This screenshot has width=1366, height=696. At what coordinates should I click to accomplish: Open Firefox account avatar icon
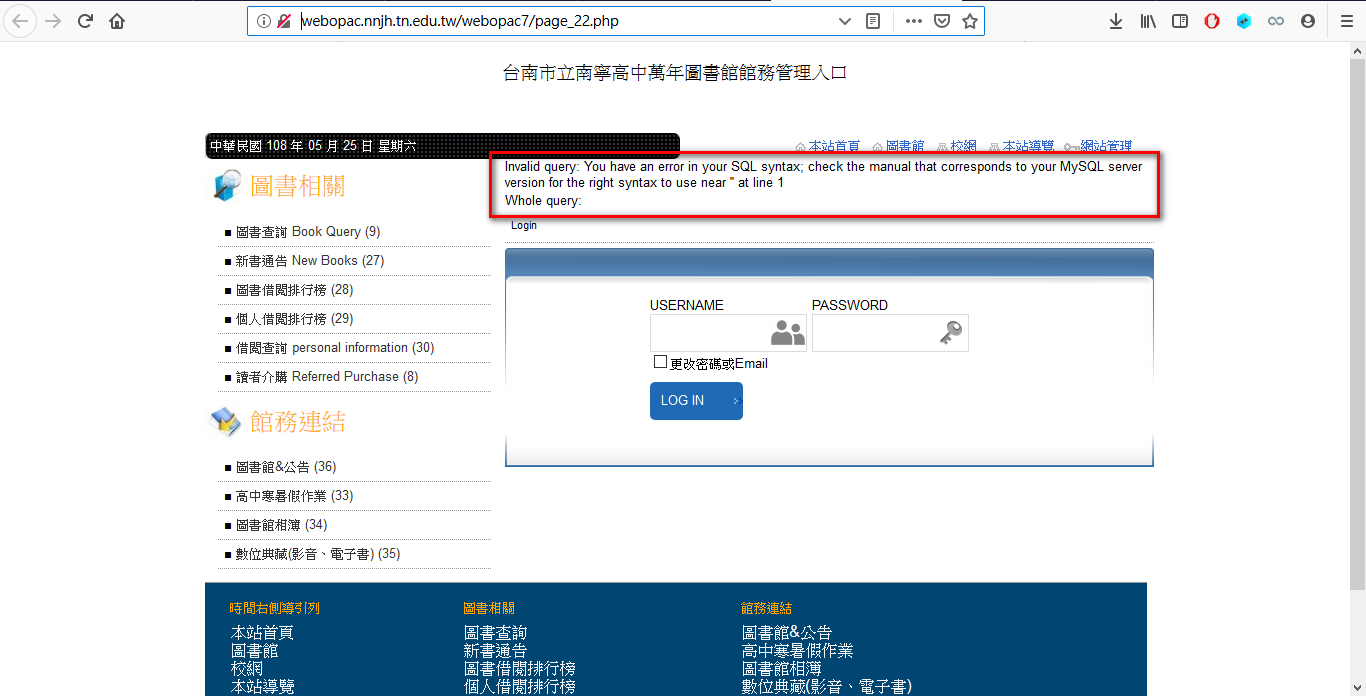pyautogui.click(x=1308, y=21)
